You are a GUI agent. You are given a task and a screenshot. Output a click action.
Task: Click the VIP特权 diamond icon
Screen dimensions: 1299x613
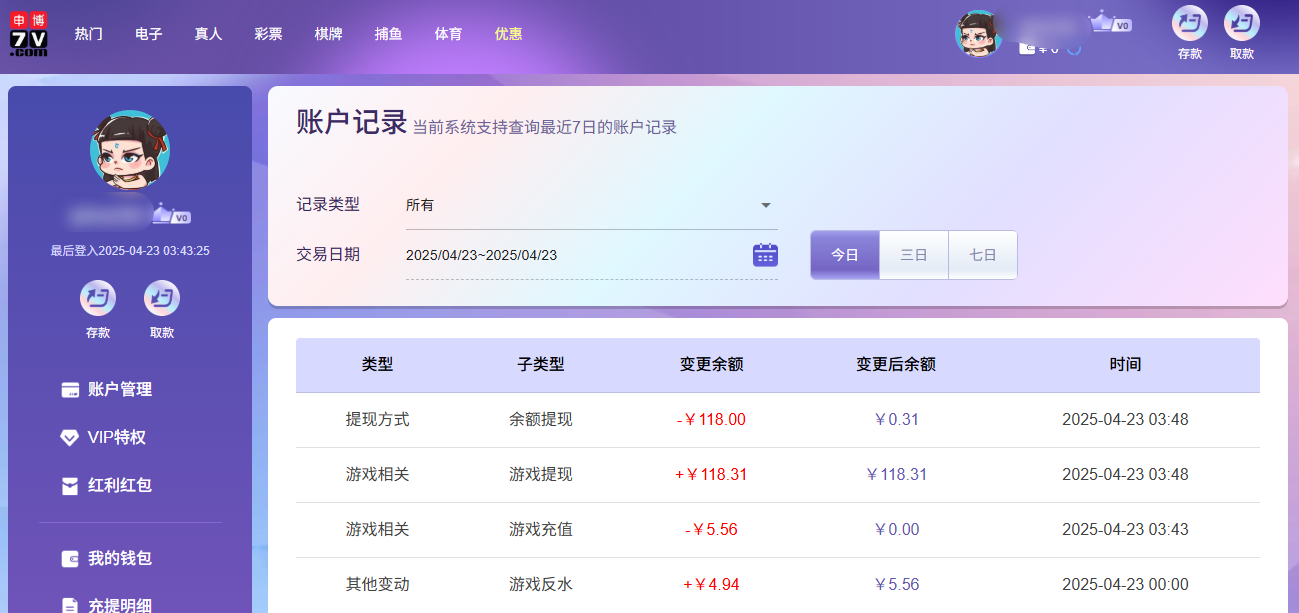[68, 437]
